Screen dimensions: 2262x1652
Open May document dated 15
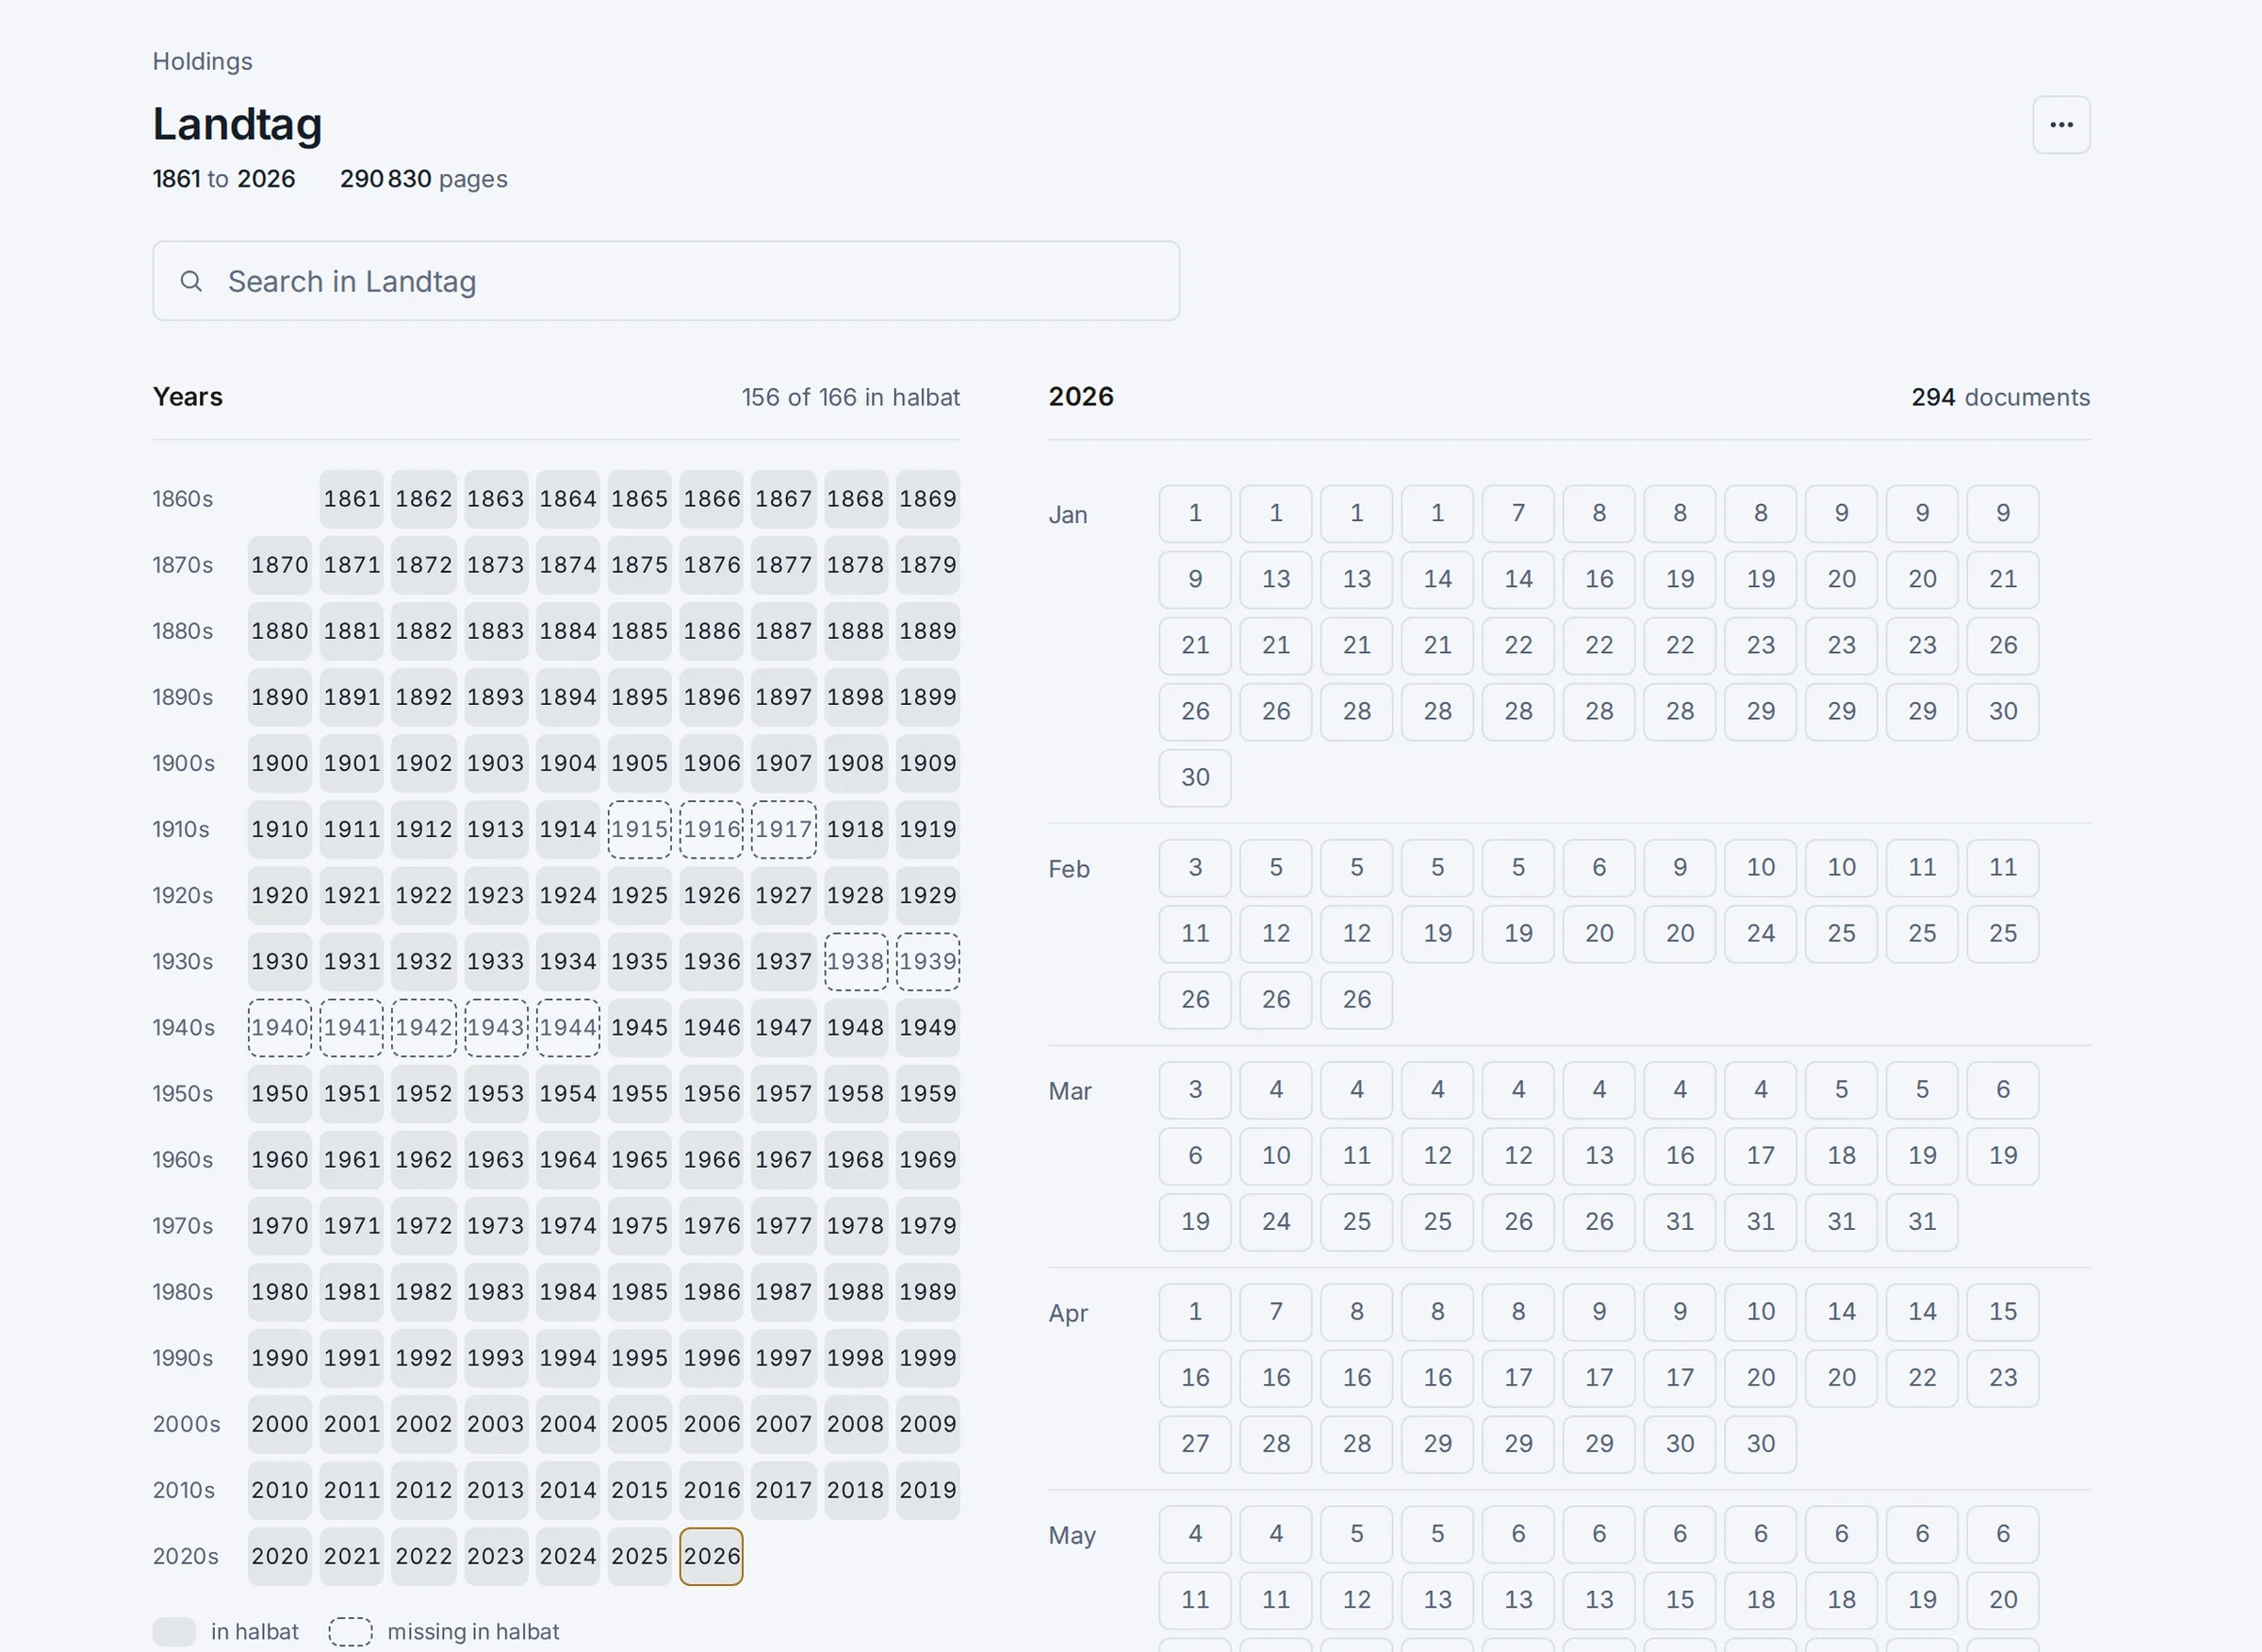pos(1680,1599)
